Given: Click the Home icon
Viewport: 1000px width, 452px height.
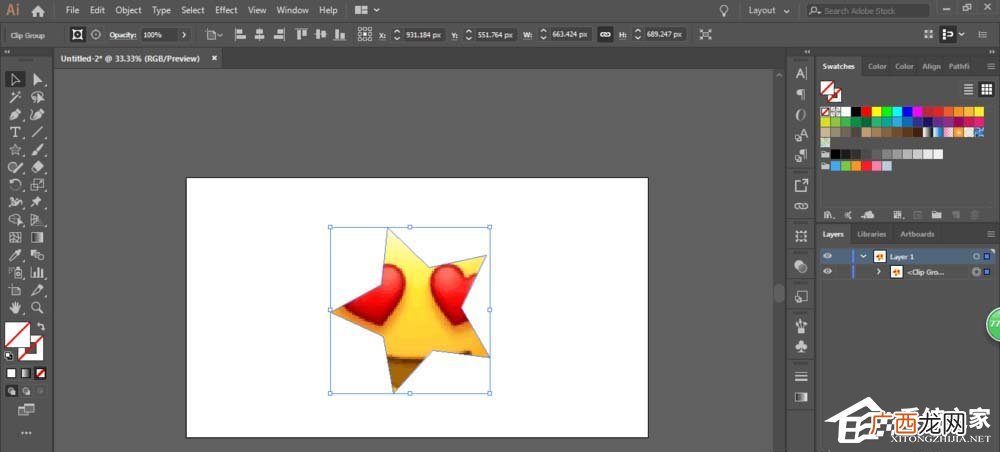Looking at the screenshot, I should click(38, 11).
